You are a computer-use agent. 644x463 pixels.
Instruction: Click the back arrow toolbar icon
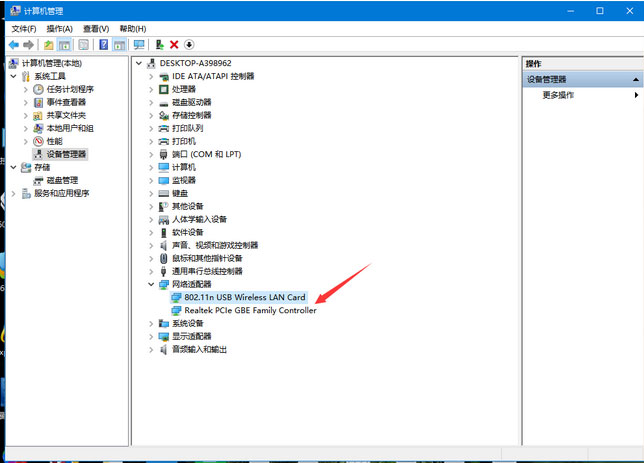tap(13, 45)
